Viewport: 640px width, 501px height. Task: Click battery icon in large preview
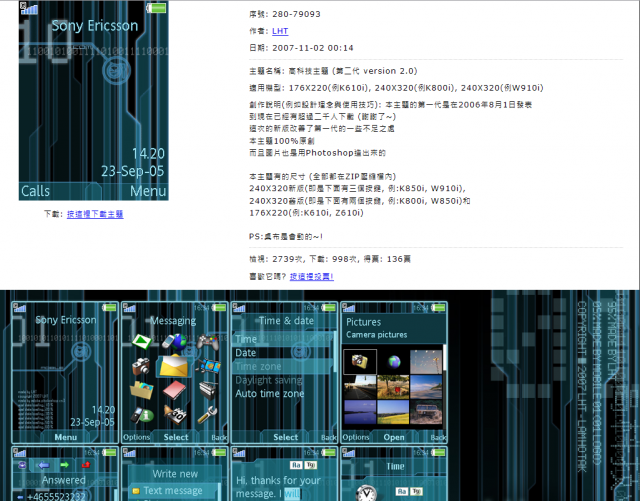pyautogui.click(x=156, y=8)
